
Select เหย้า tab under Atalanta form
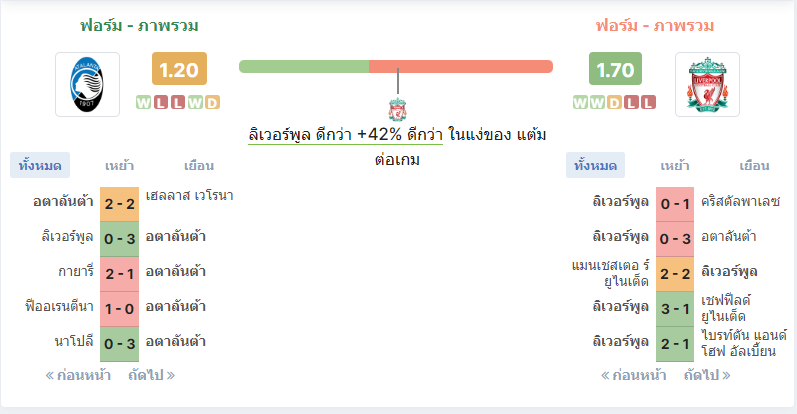[119, 166]
